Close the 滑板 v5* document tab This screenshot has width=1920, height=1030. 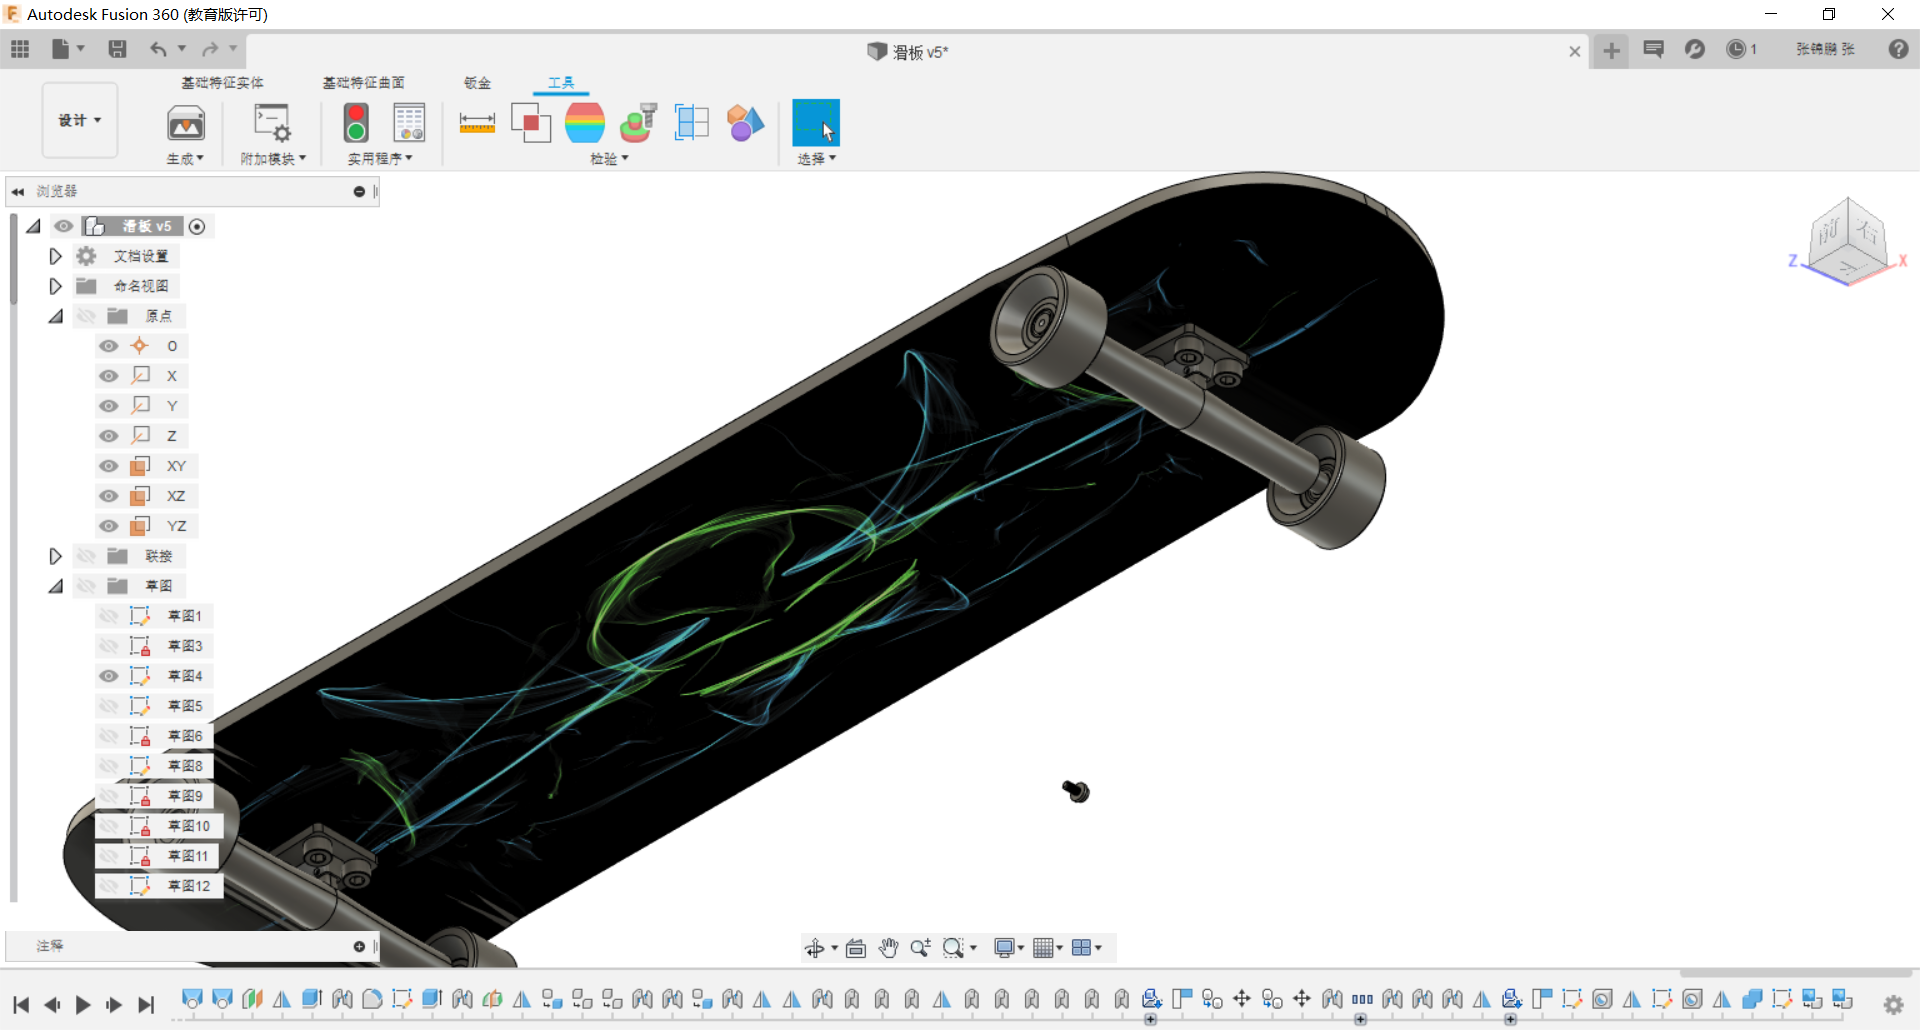coord(1575,51)
